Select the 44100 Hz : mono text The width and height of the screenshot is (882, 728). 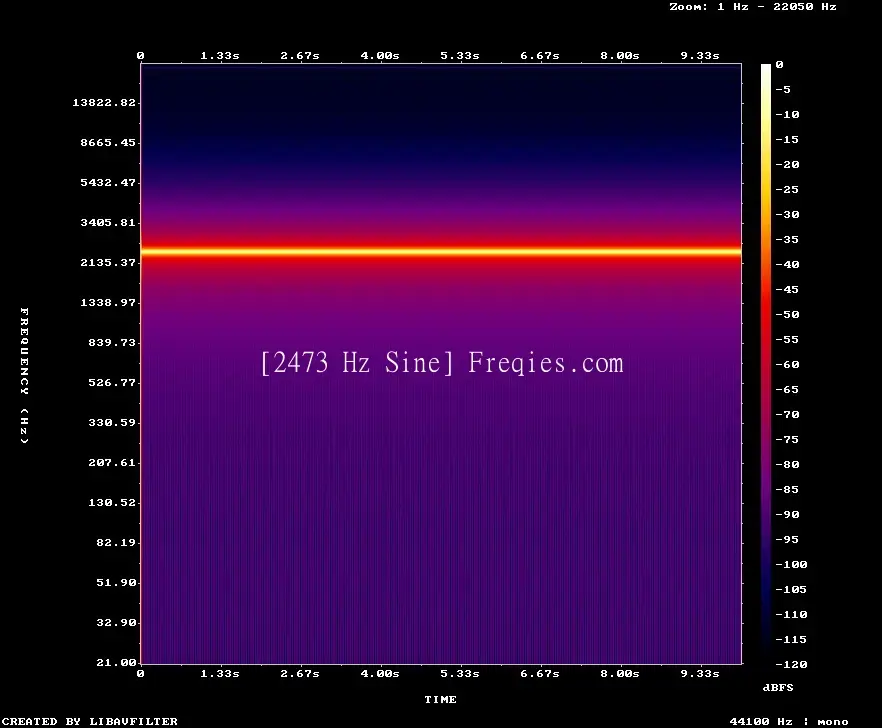(x=789, y=721)
